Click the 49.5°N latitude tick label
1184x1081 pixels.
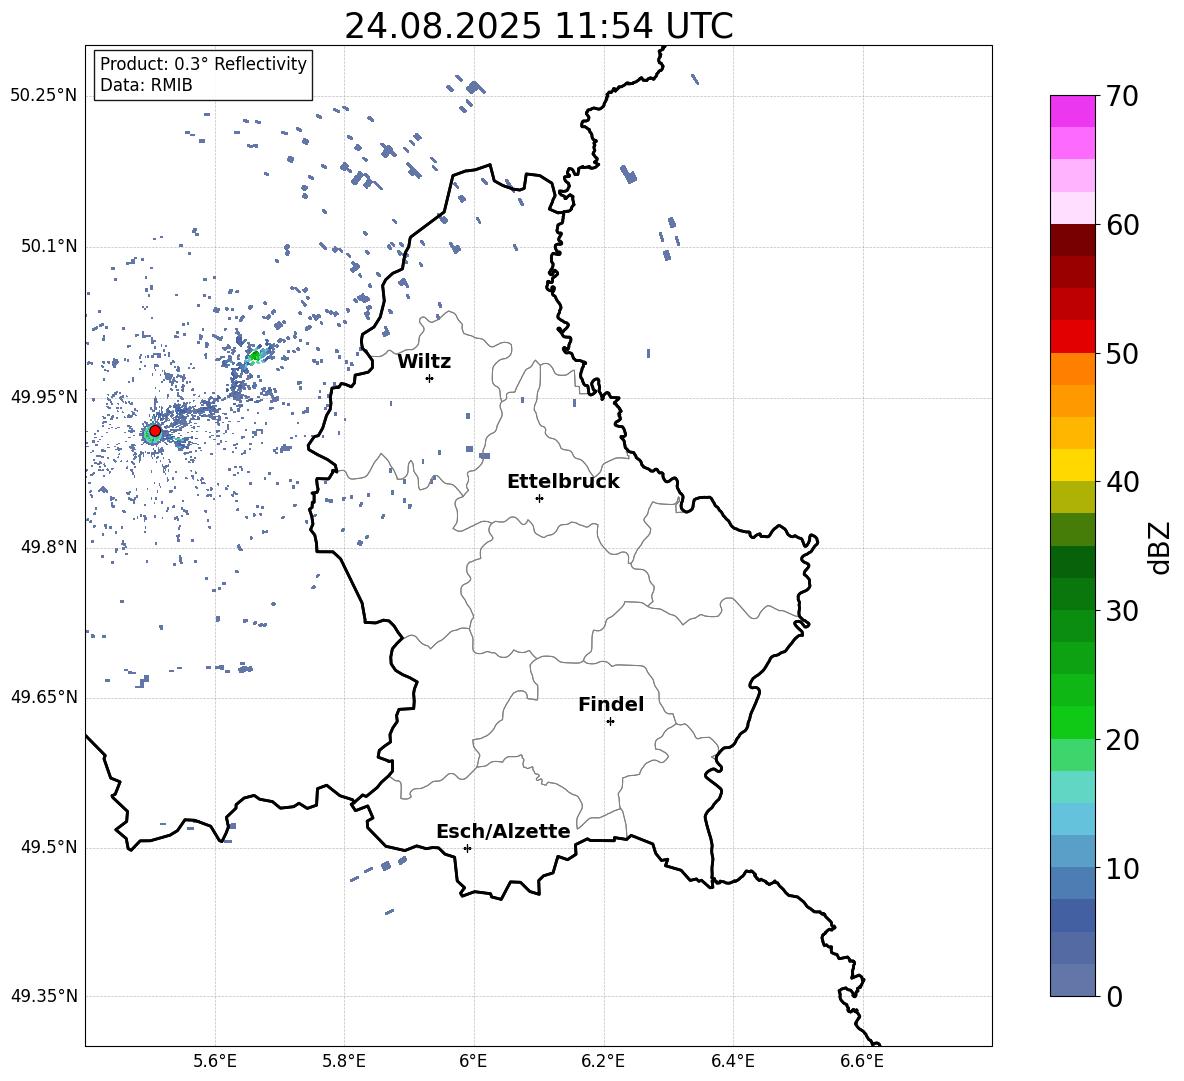point(49,847)
